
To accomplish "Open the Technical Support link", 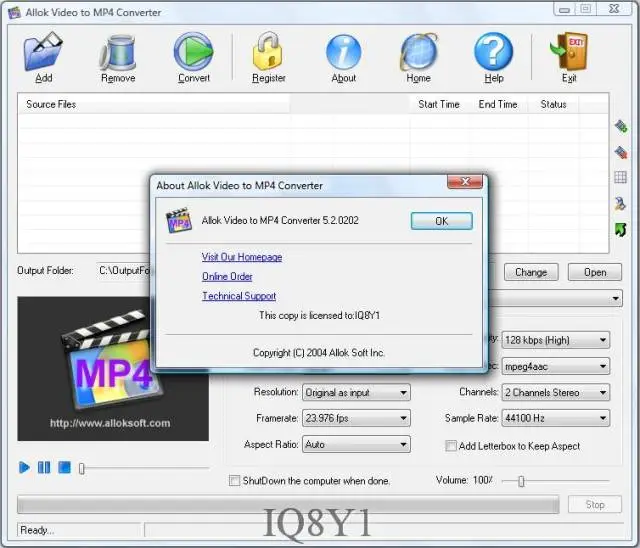I will pos(239,296).
